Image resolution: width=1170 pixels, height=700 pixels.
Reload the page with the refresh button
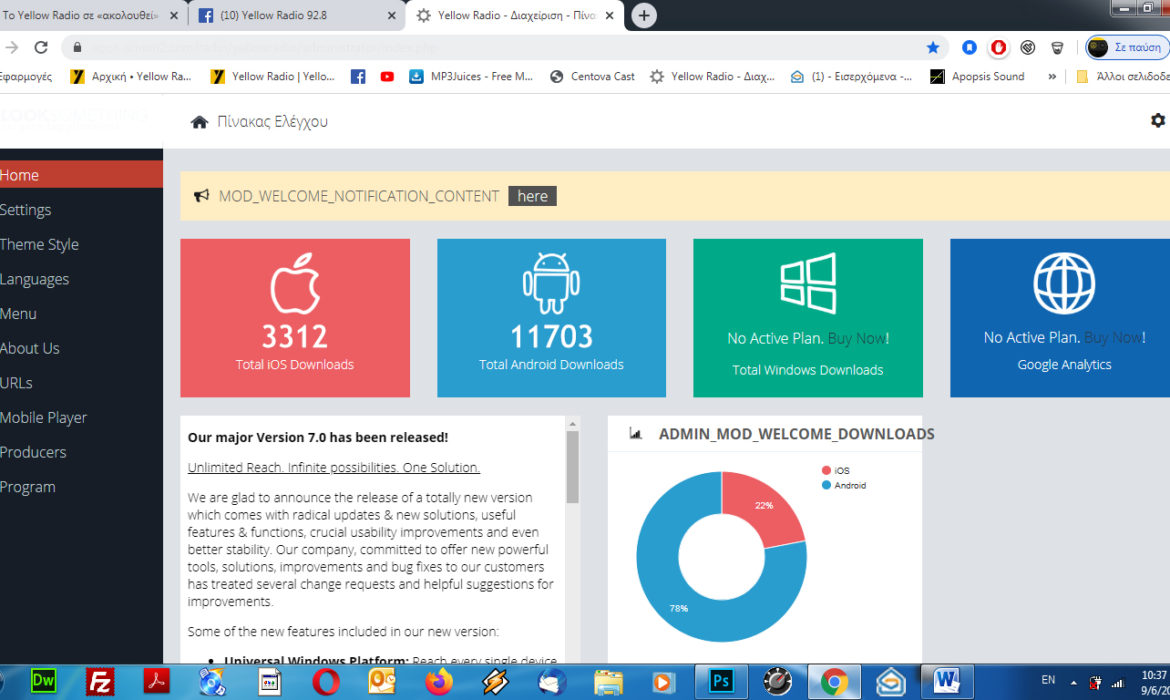[41, 47]
